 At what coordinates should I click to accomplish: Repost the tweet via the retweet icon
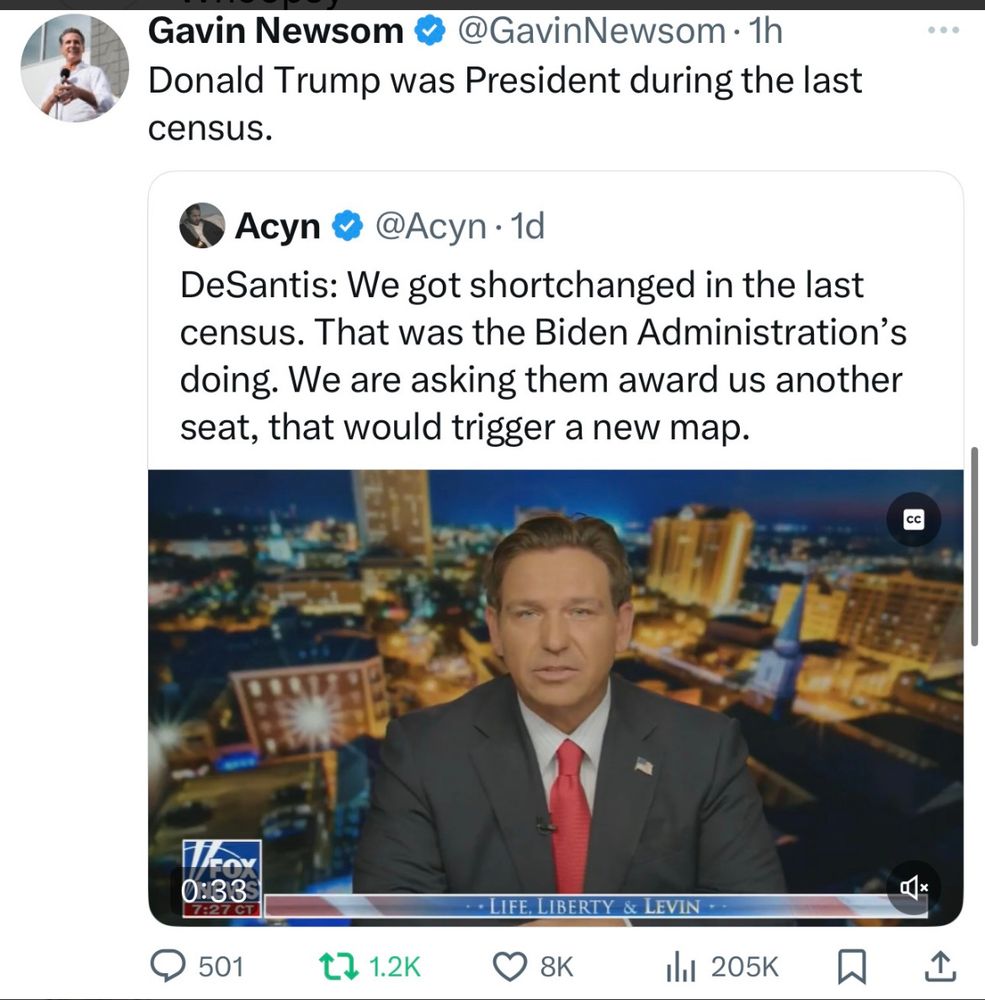[x=336, y=966]
